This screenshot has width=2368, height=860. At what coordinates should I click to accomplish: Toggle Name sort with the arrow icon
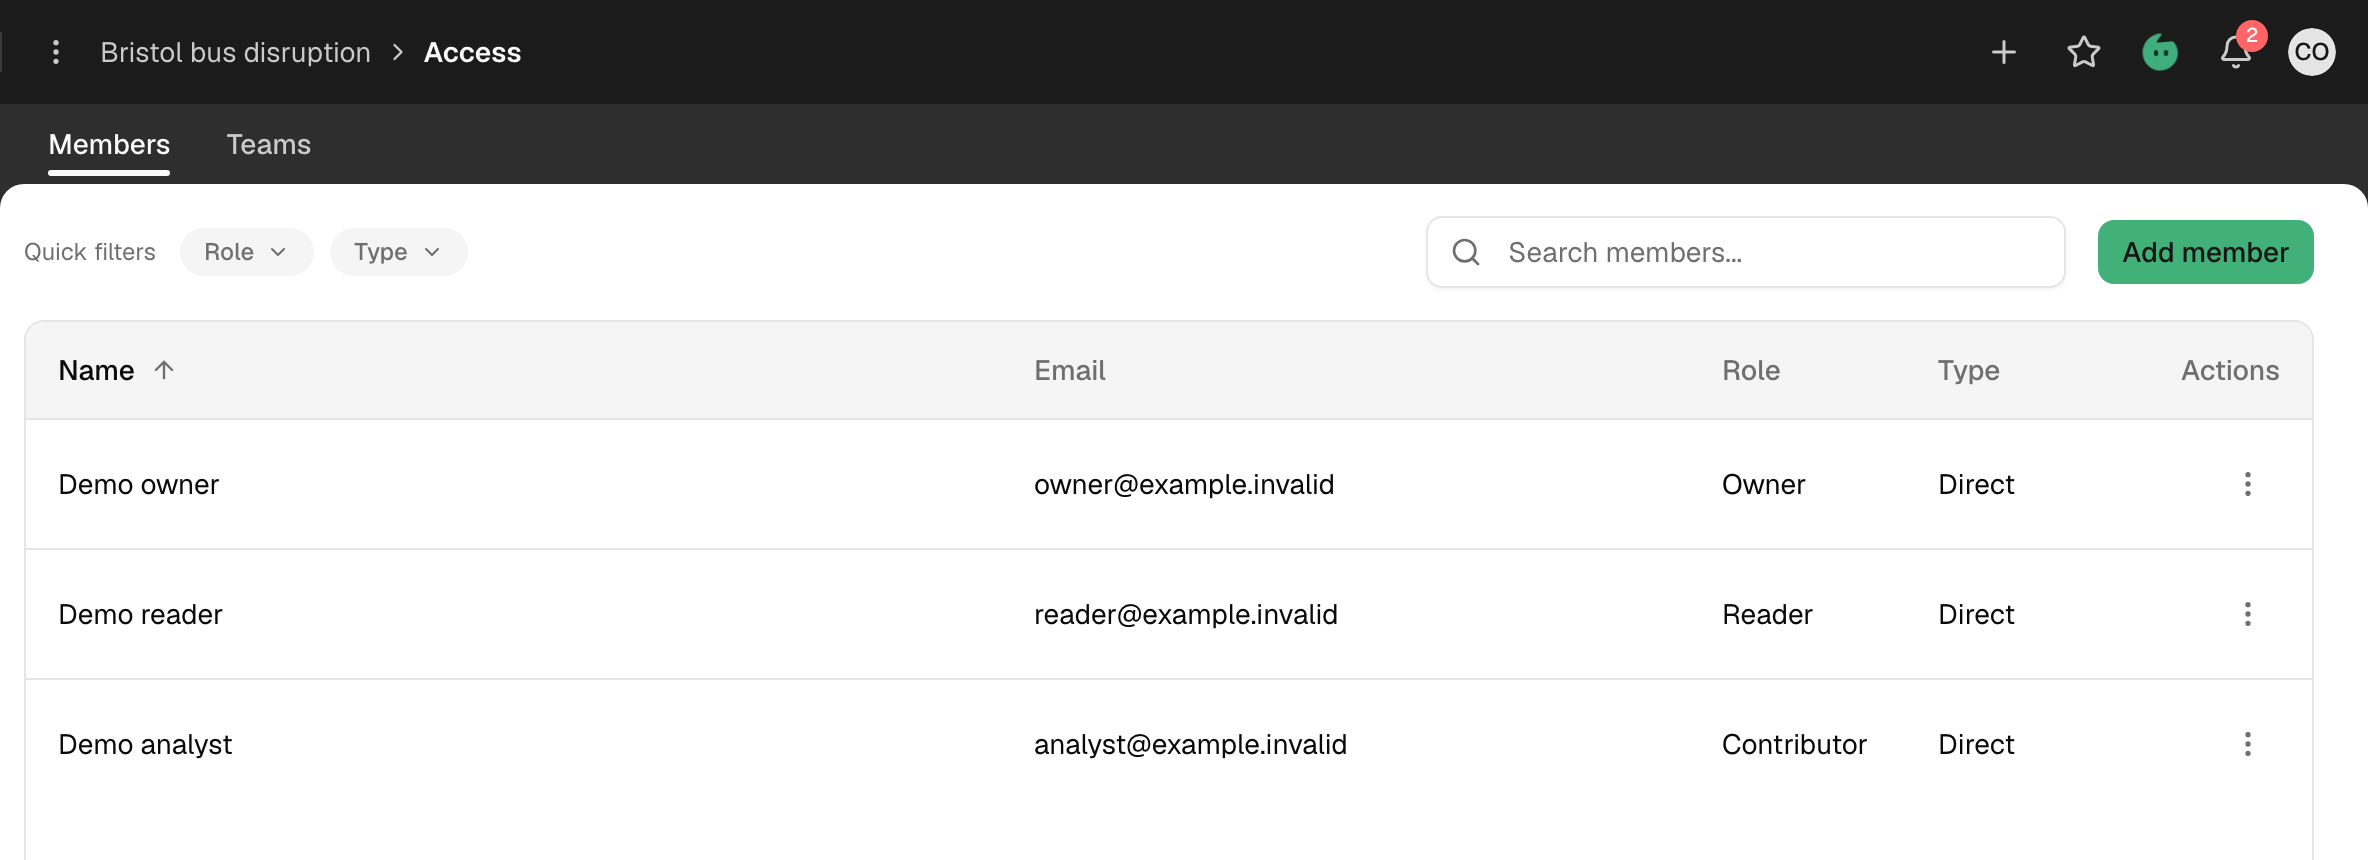(x=164, y=370)
